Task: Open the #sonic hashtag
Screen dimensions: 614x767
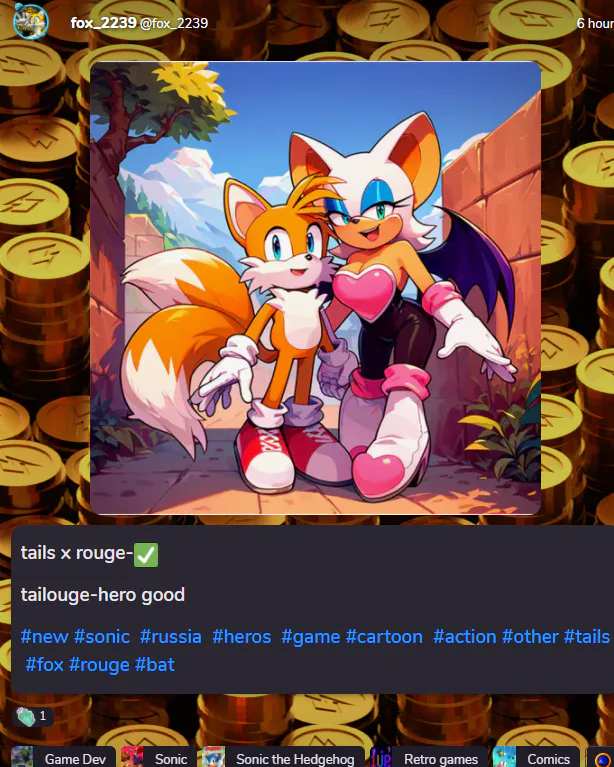Action: (102, 637)
